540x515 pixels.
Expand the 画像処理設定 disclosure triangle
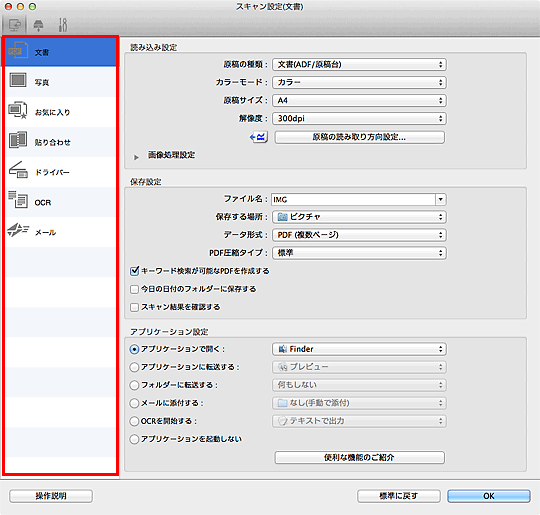(136, 157)
